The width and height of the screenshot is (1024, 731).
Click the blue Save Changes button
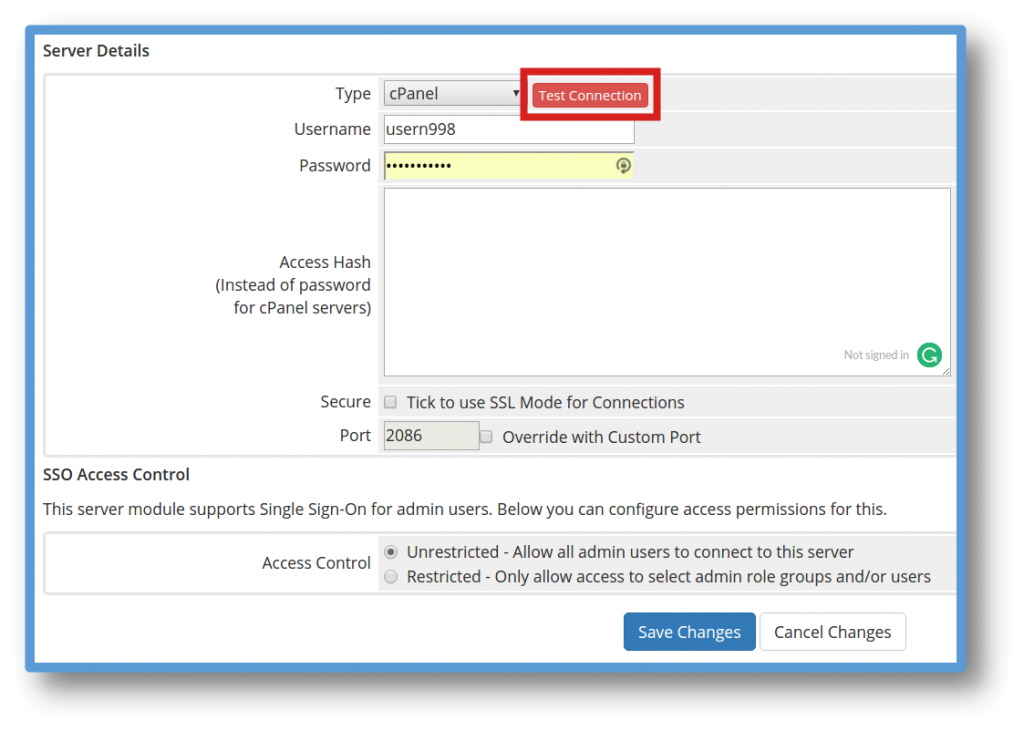pos(689,632)
